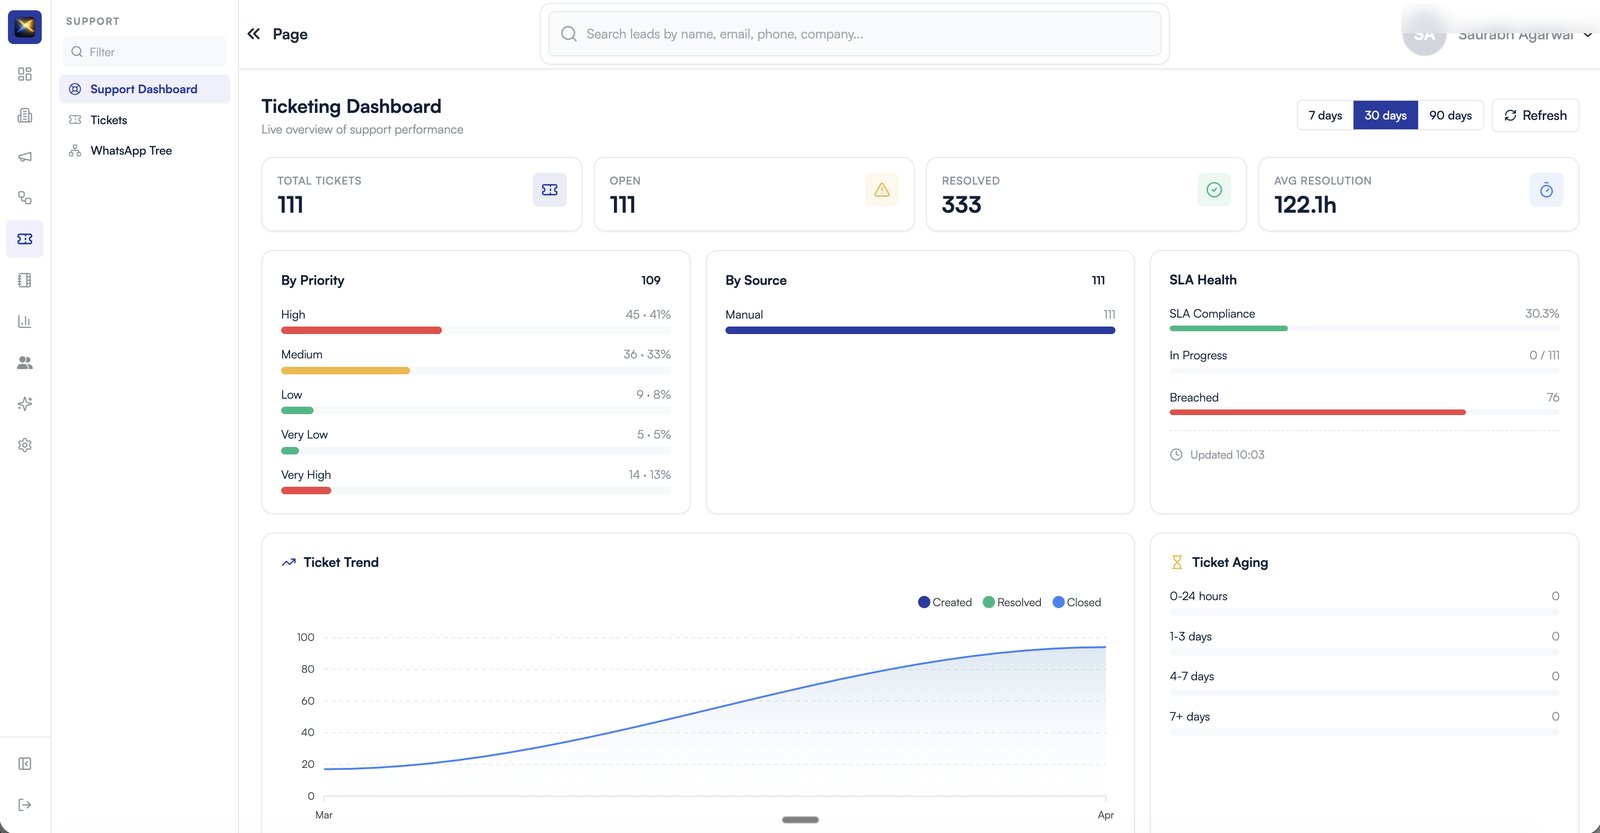
Task: Open the sparkle AI icon
Action: pos(25,404)
